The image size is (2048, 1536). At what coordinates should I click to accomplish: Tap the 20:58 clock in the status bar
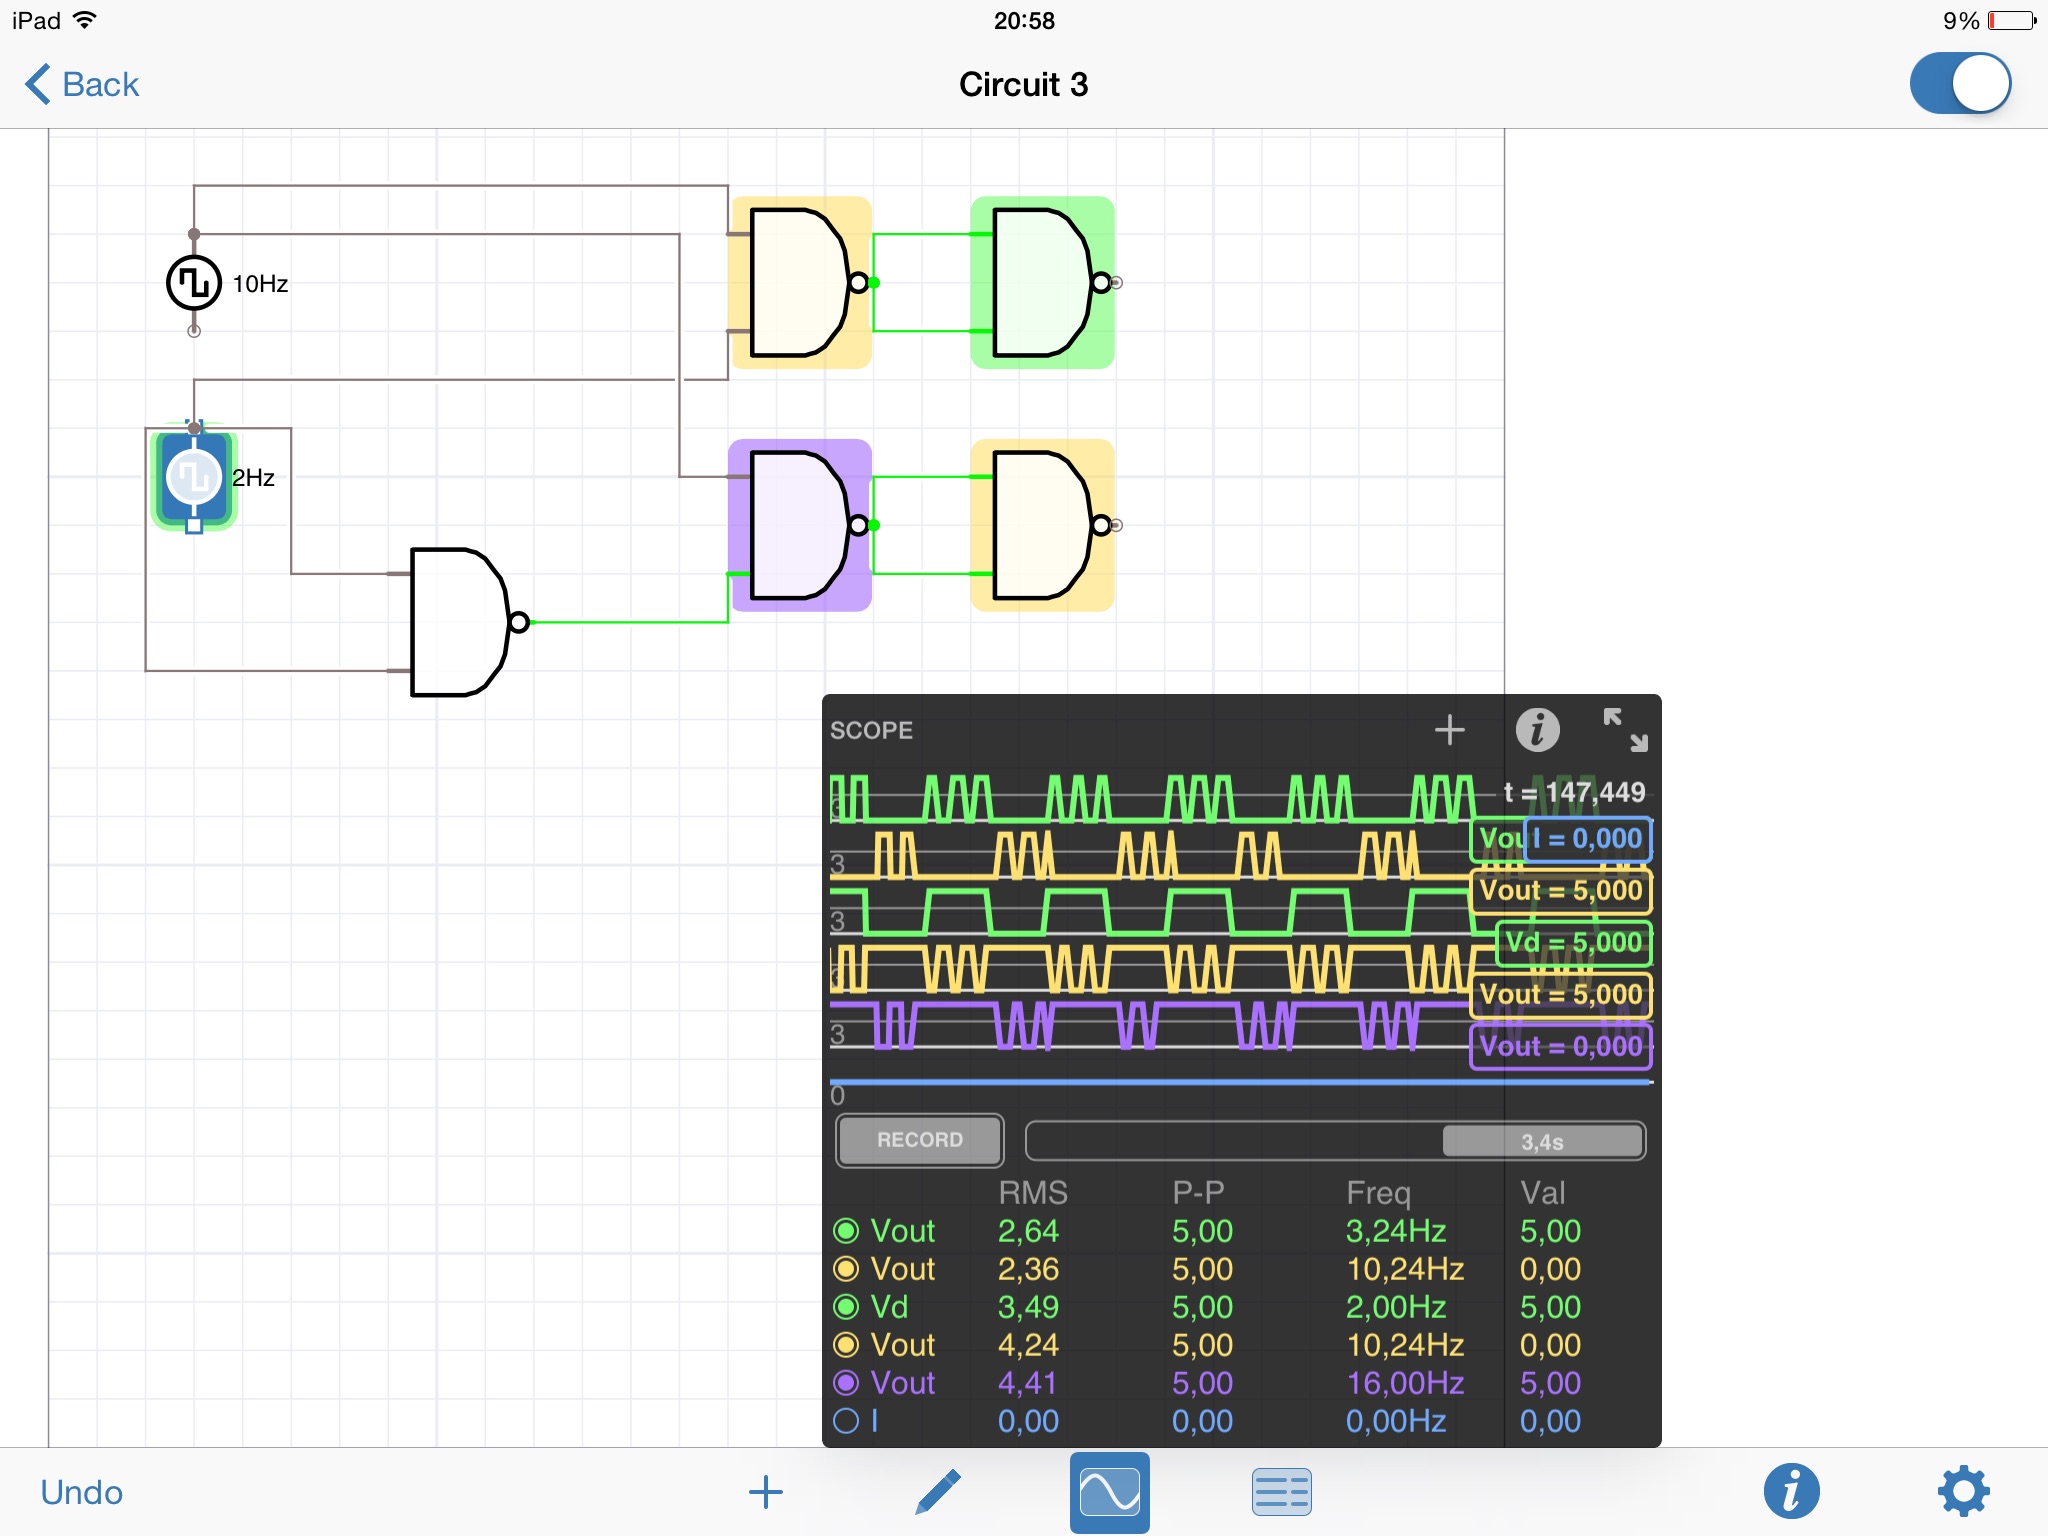[1024, 20]
